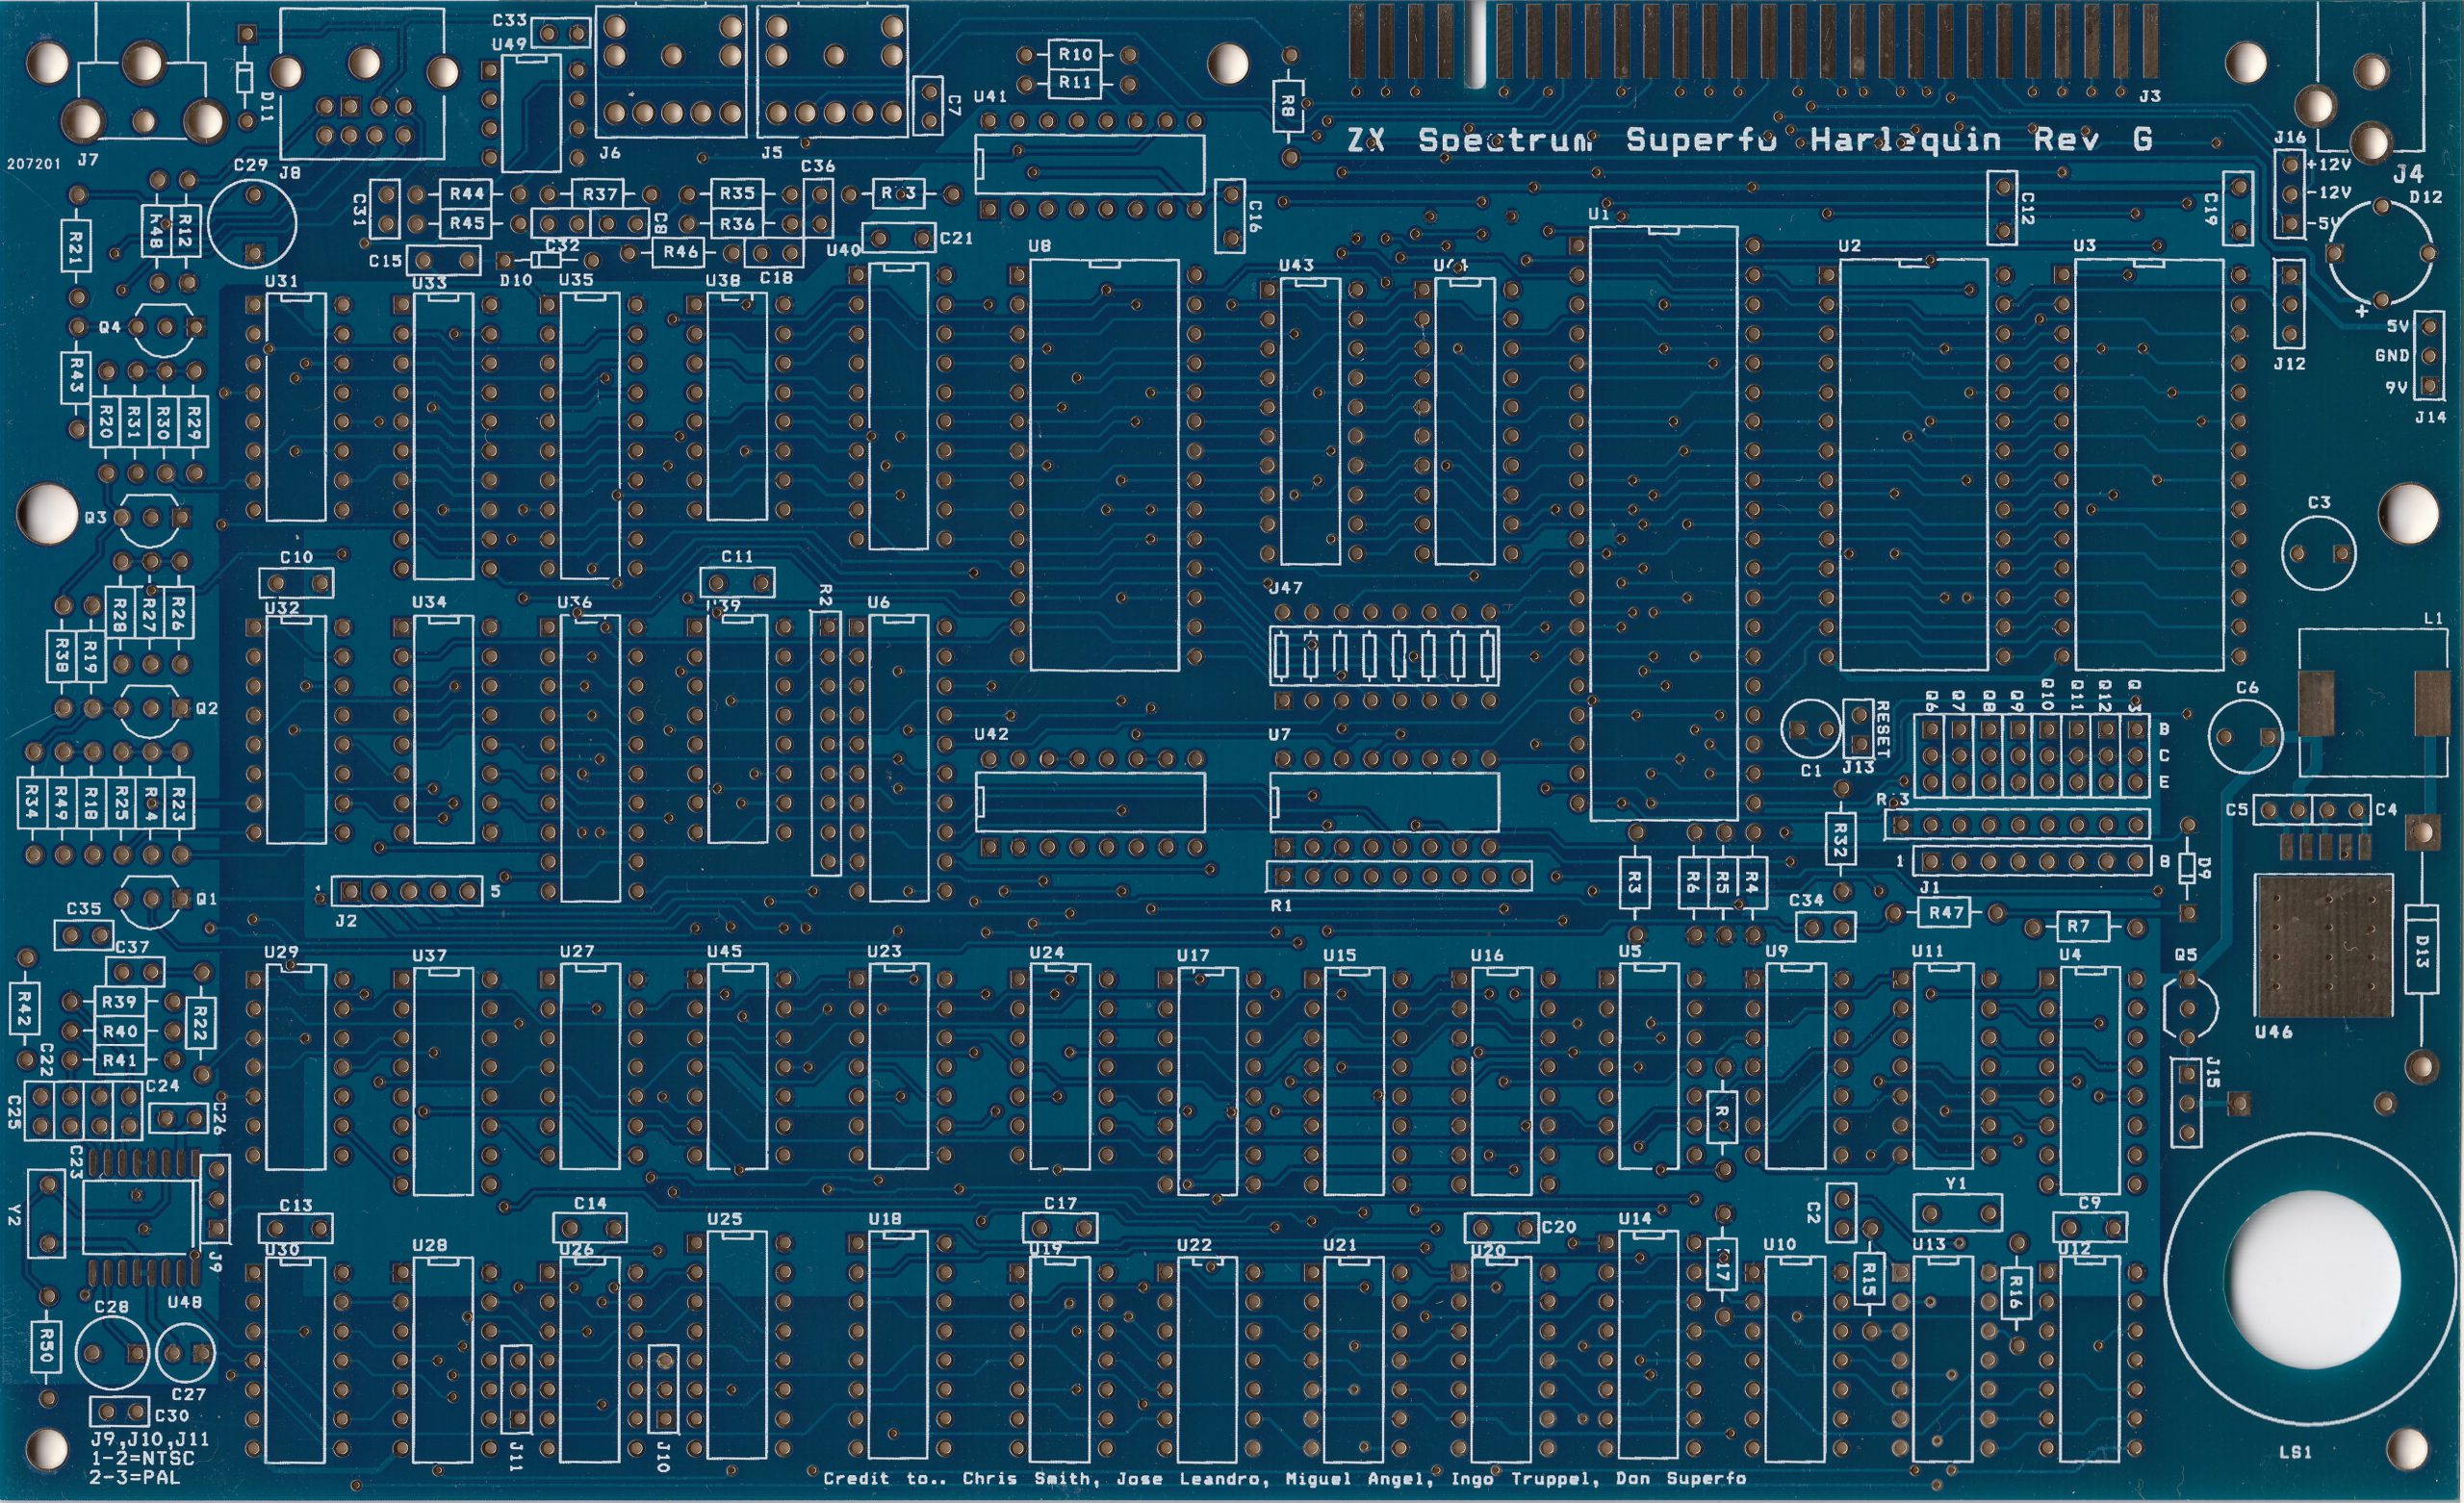Click the 9V label near J14

(x=2397, y=388)
